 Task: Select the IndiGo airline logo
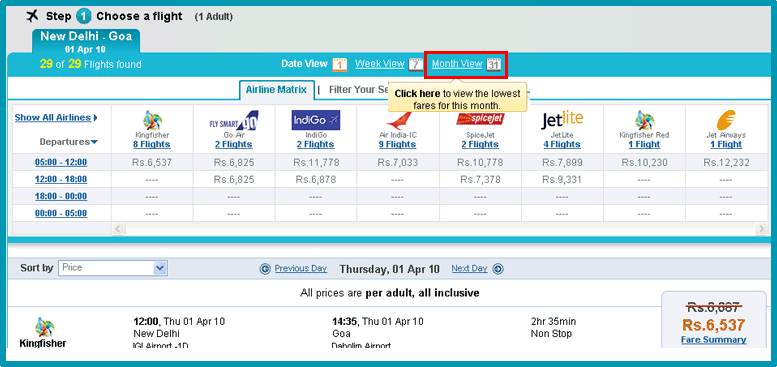(x=316, y=120)
